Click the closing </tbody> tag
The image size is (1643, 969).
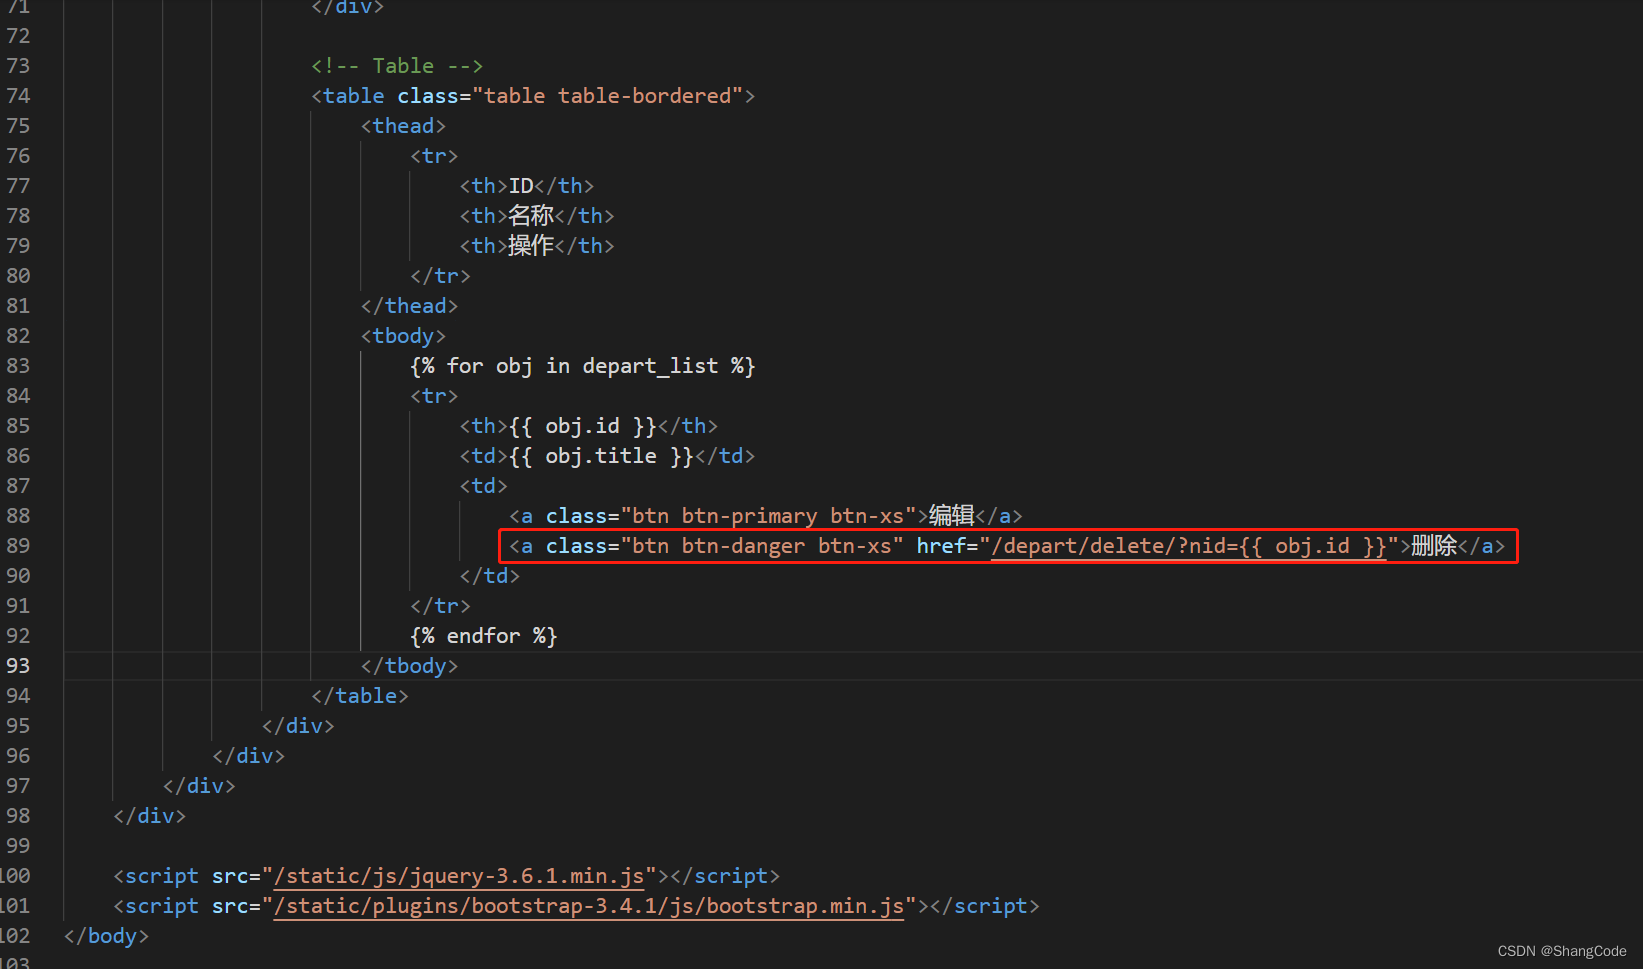pyautogui.click(x=409, y=666)
